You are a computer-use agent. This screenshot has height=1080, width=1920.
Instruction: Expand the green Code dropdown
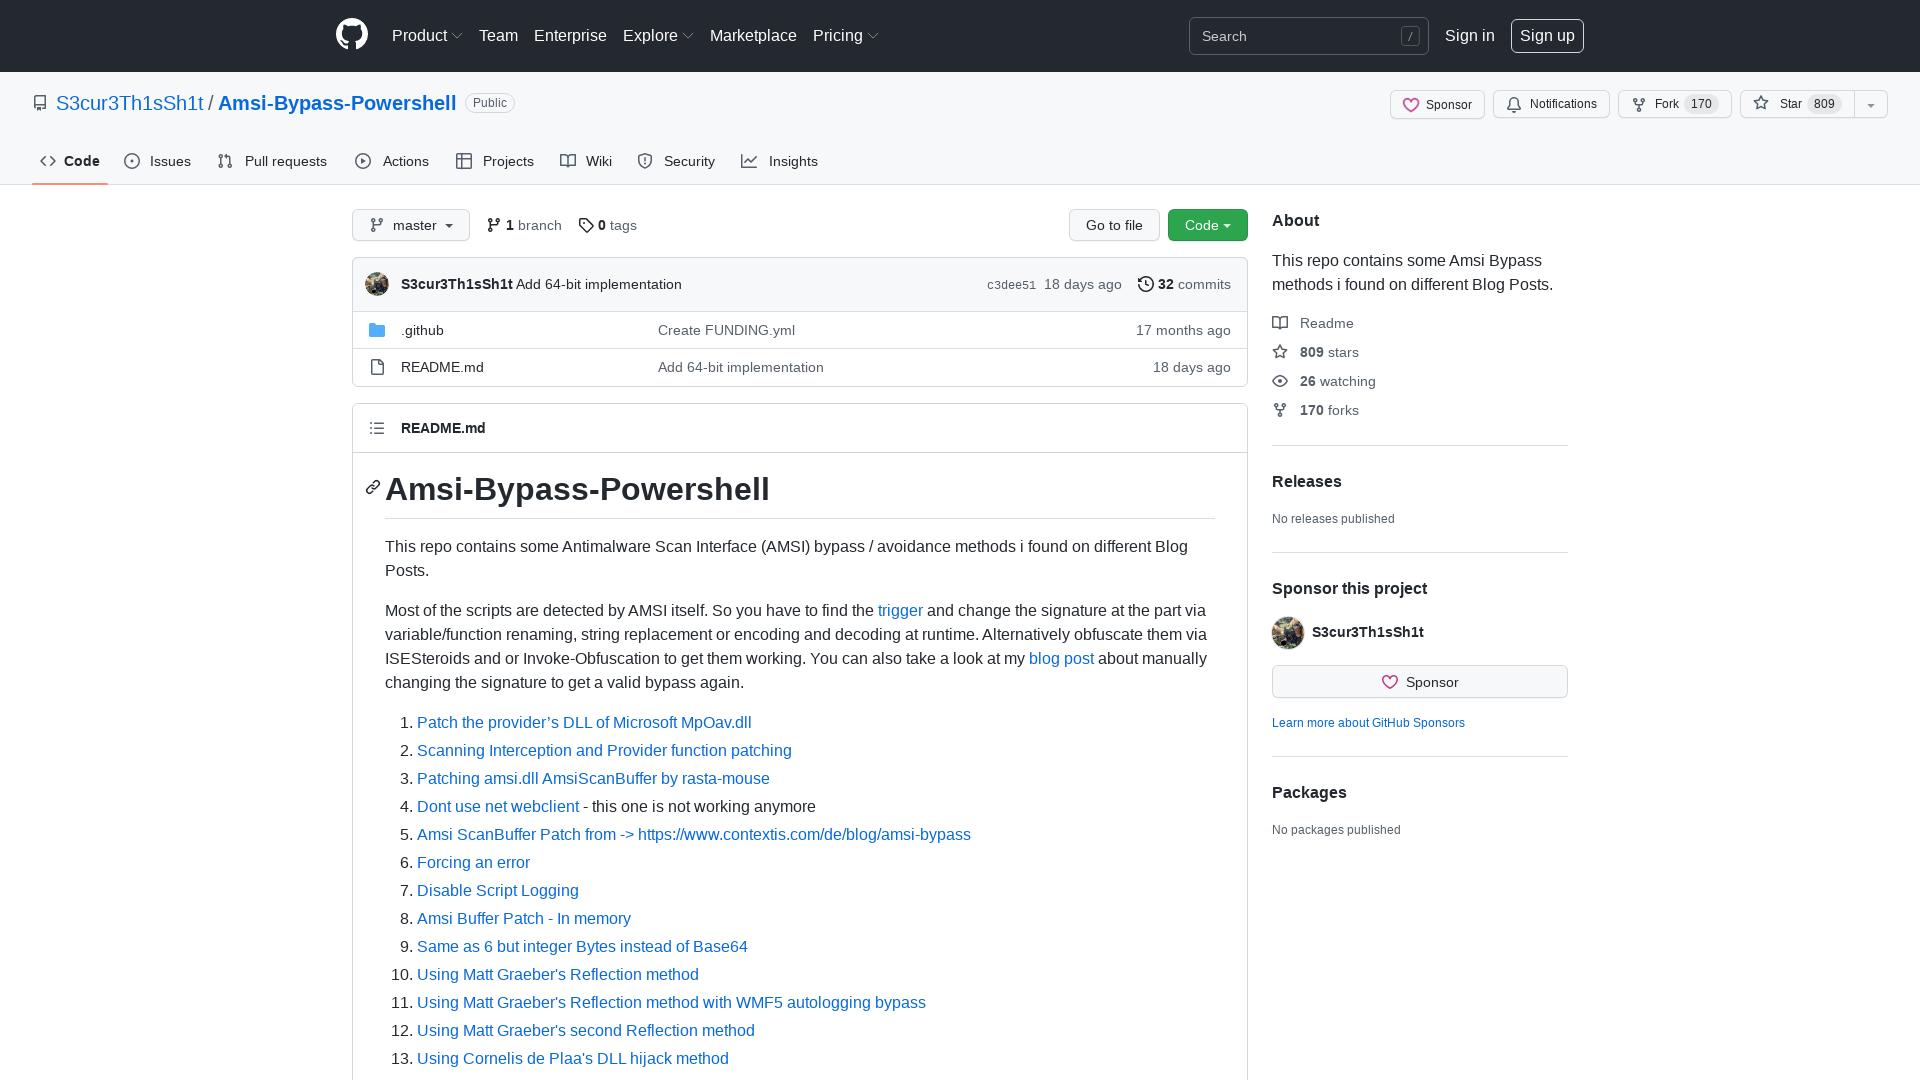1207,225
